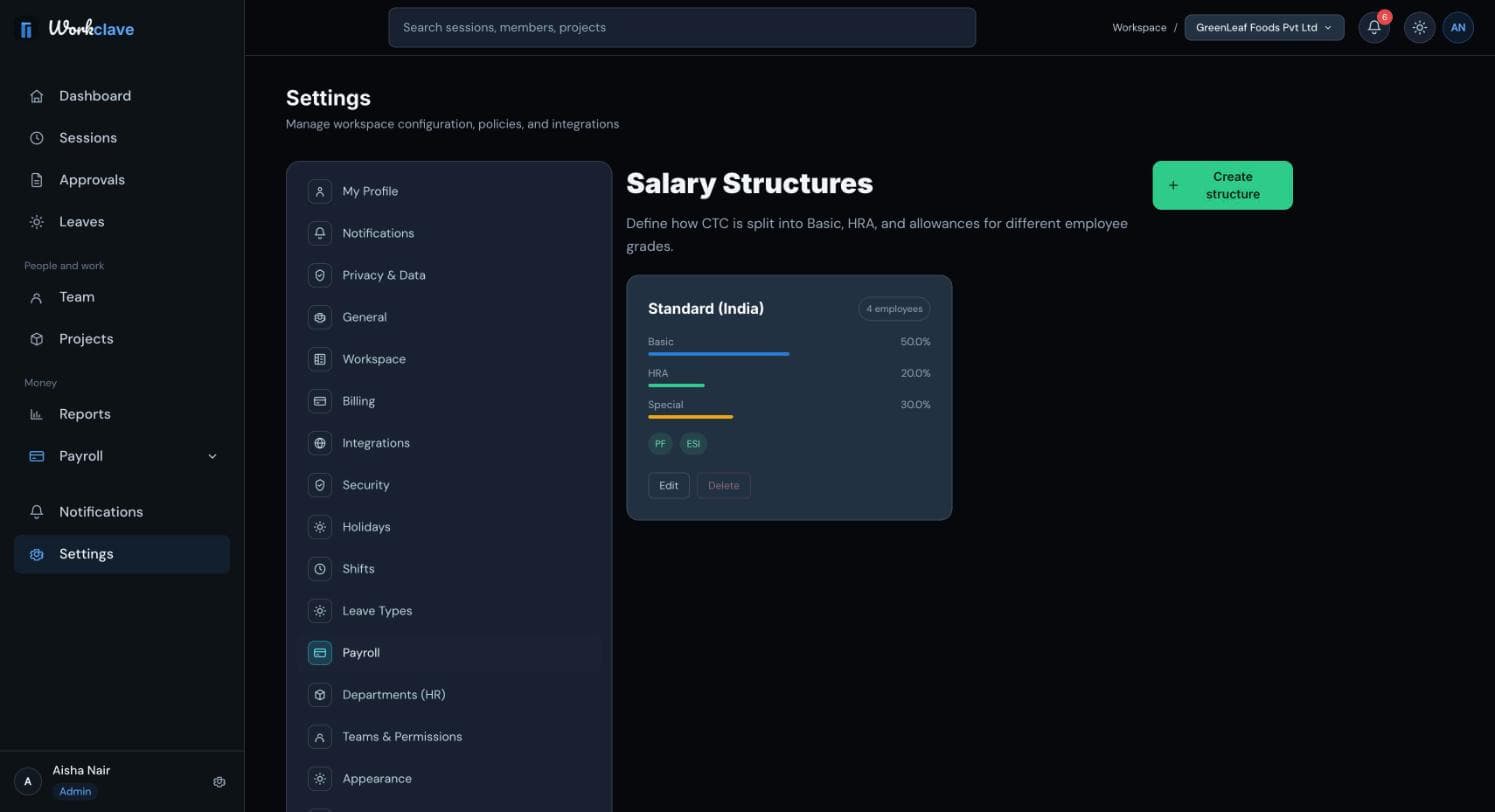Click the HRA 20.0% green progress bar
The height and width of the screenshot is (812, 1495).
(676, 386)
